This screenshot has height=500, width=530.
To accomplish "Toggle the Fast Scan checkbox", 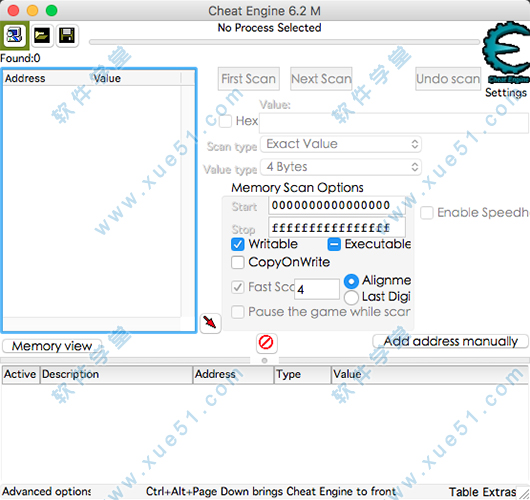I will pos(238,287).
